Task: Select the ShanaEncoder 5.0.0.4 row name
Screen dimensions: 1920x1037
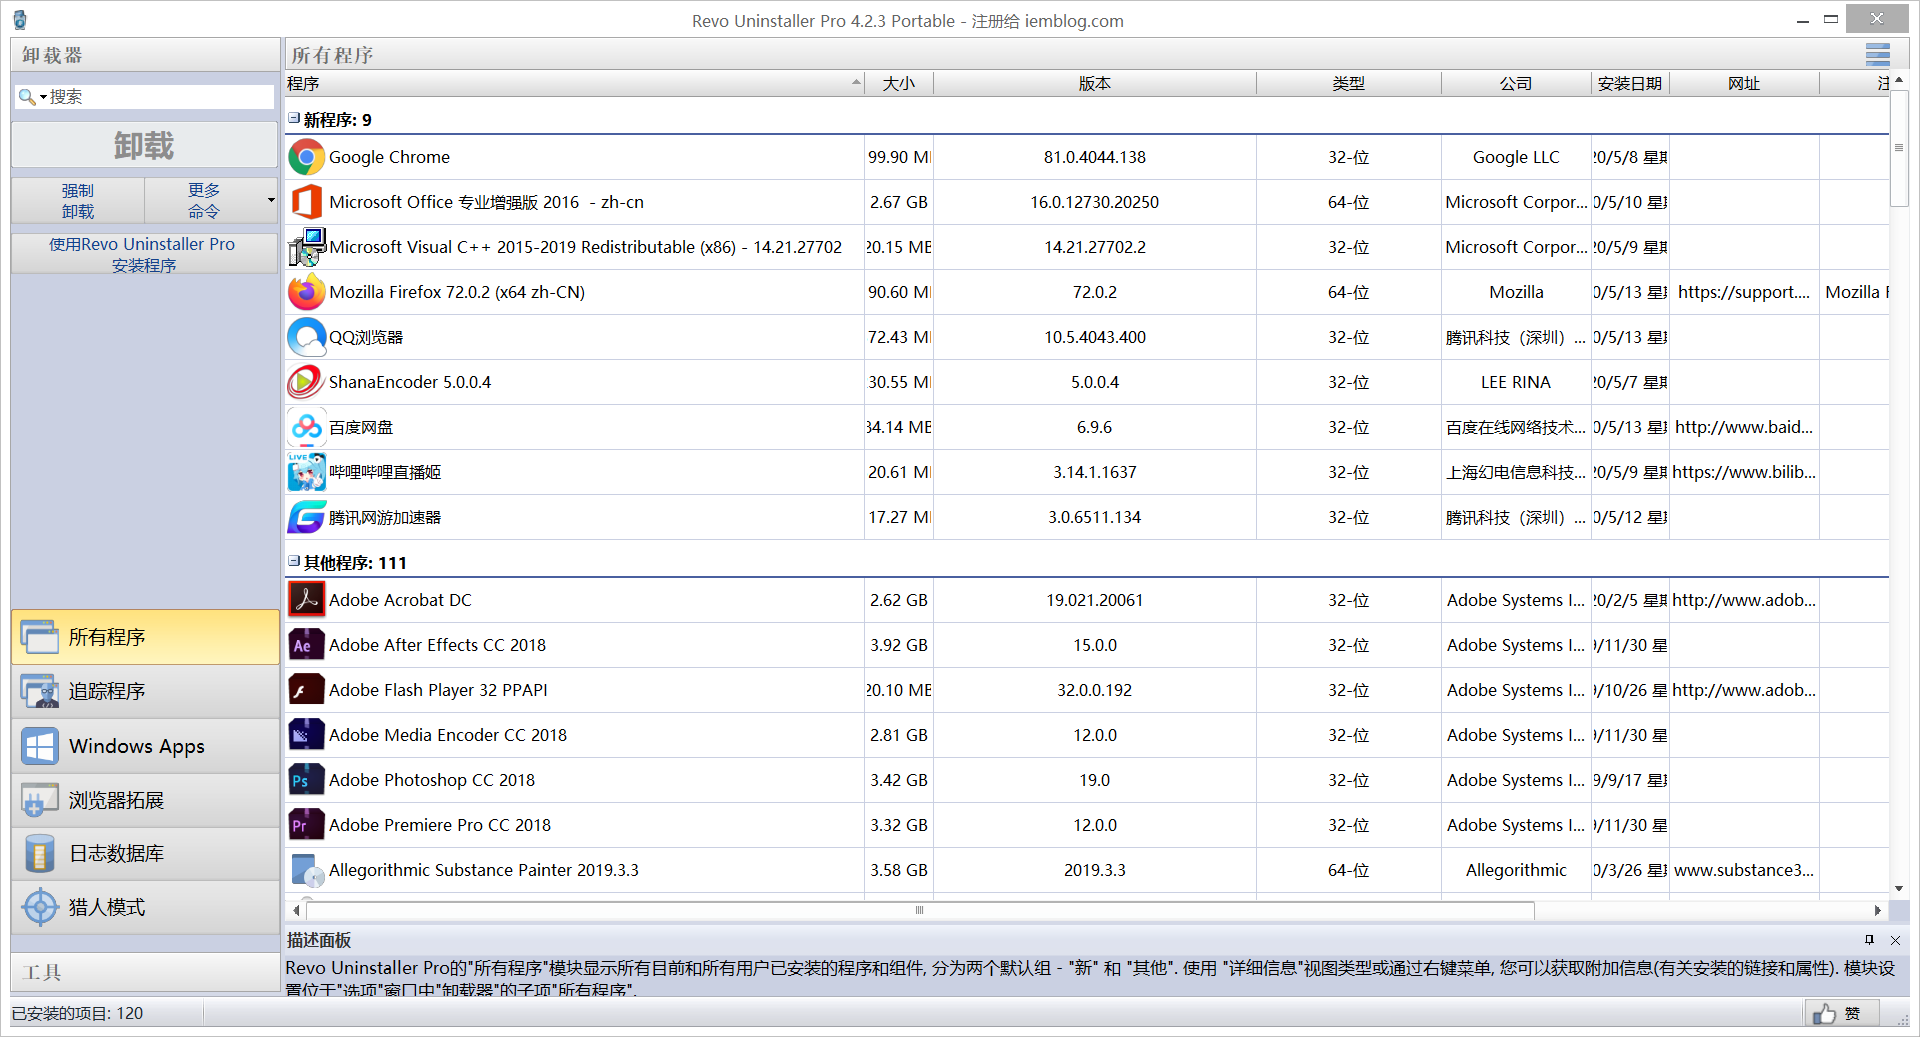Action: pos(410,382)
